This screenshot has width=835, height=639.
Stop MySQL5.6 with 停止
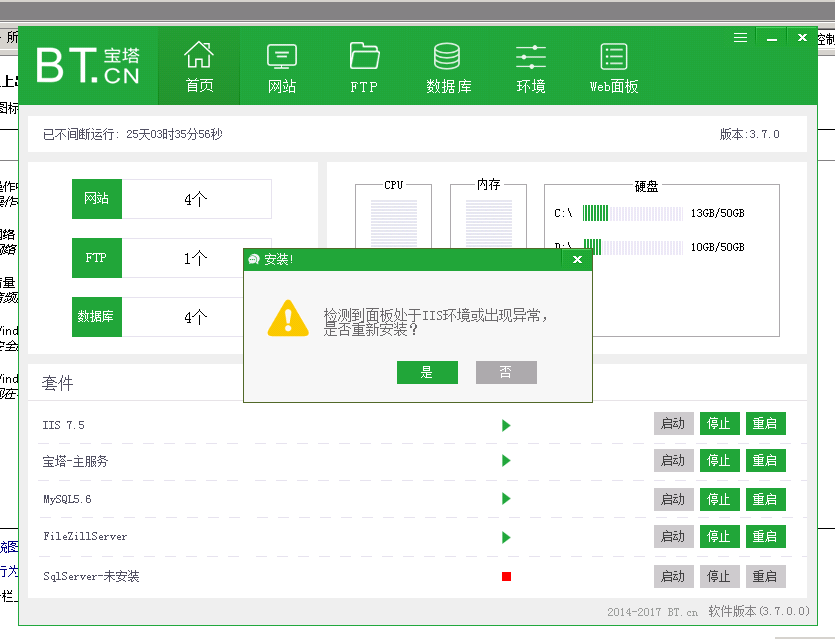[719, 499]
